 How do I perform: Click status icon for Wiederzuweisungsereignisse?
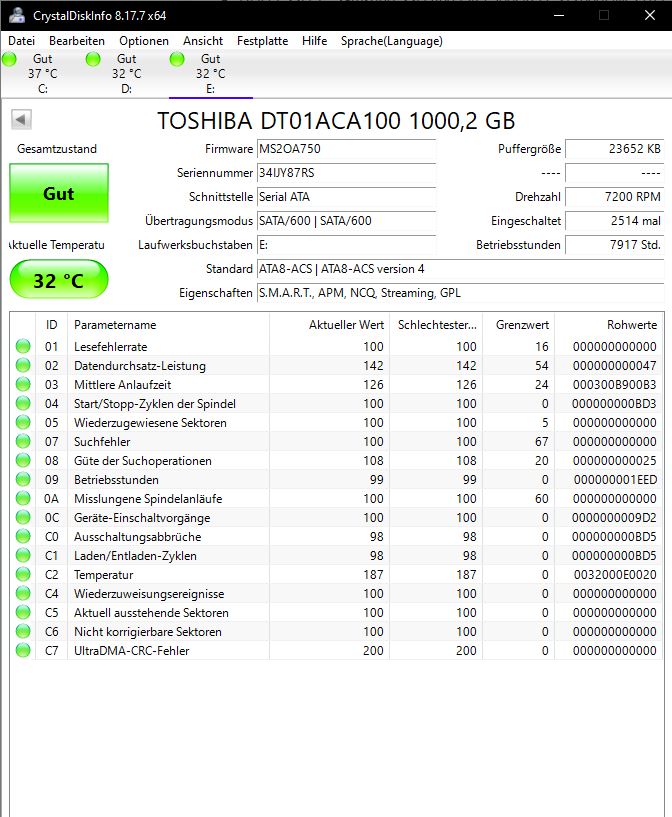click(x=23, y=593)
